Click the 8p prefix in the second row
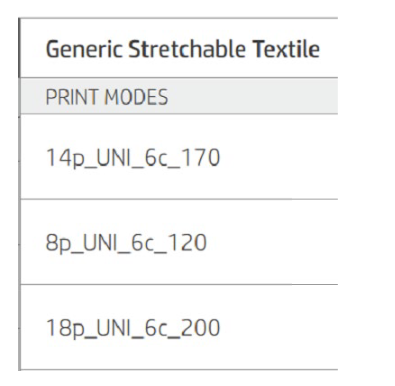The image size is (395, 386). (x=57, y=243)
